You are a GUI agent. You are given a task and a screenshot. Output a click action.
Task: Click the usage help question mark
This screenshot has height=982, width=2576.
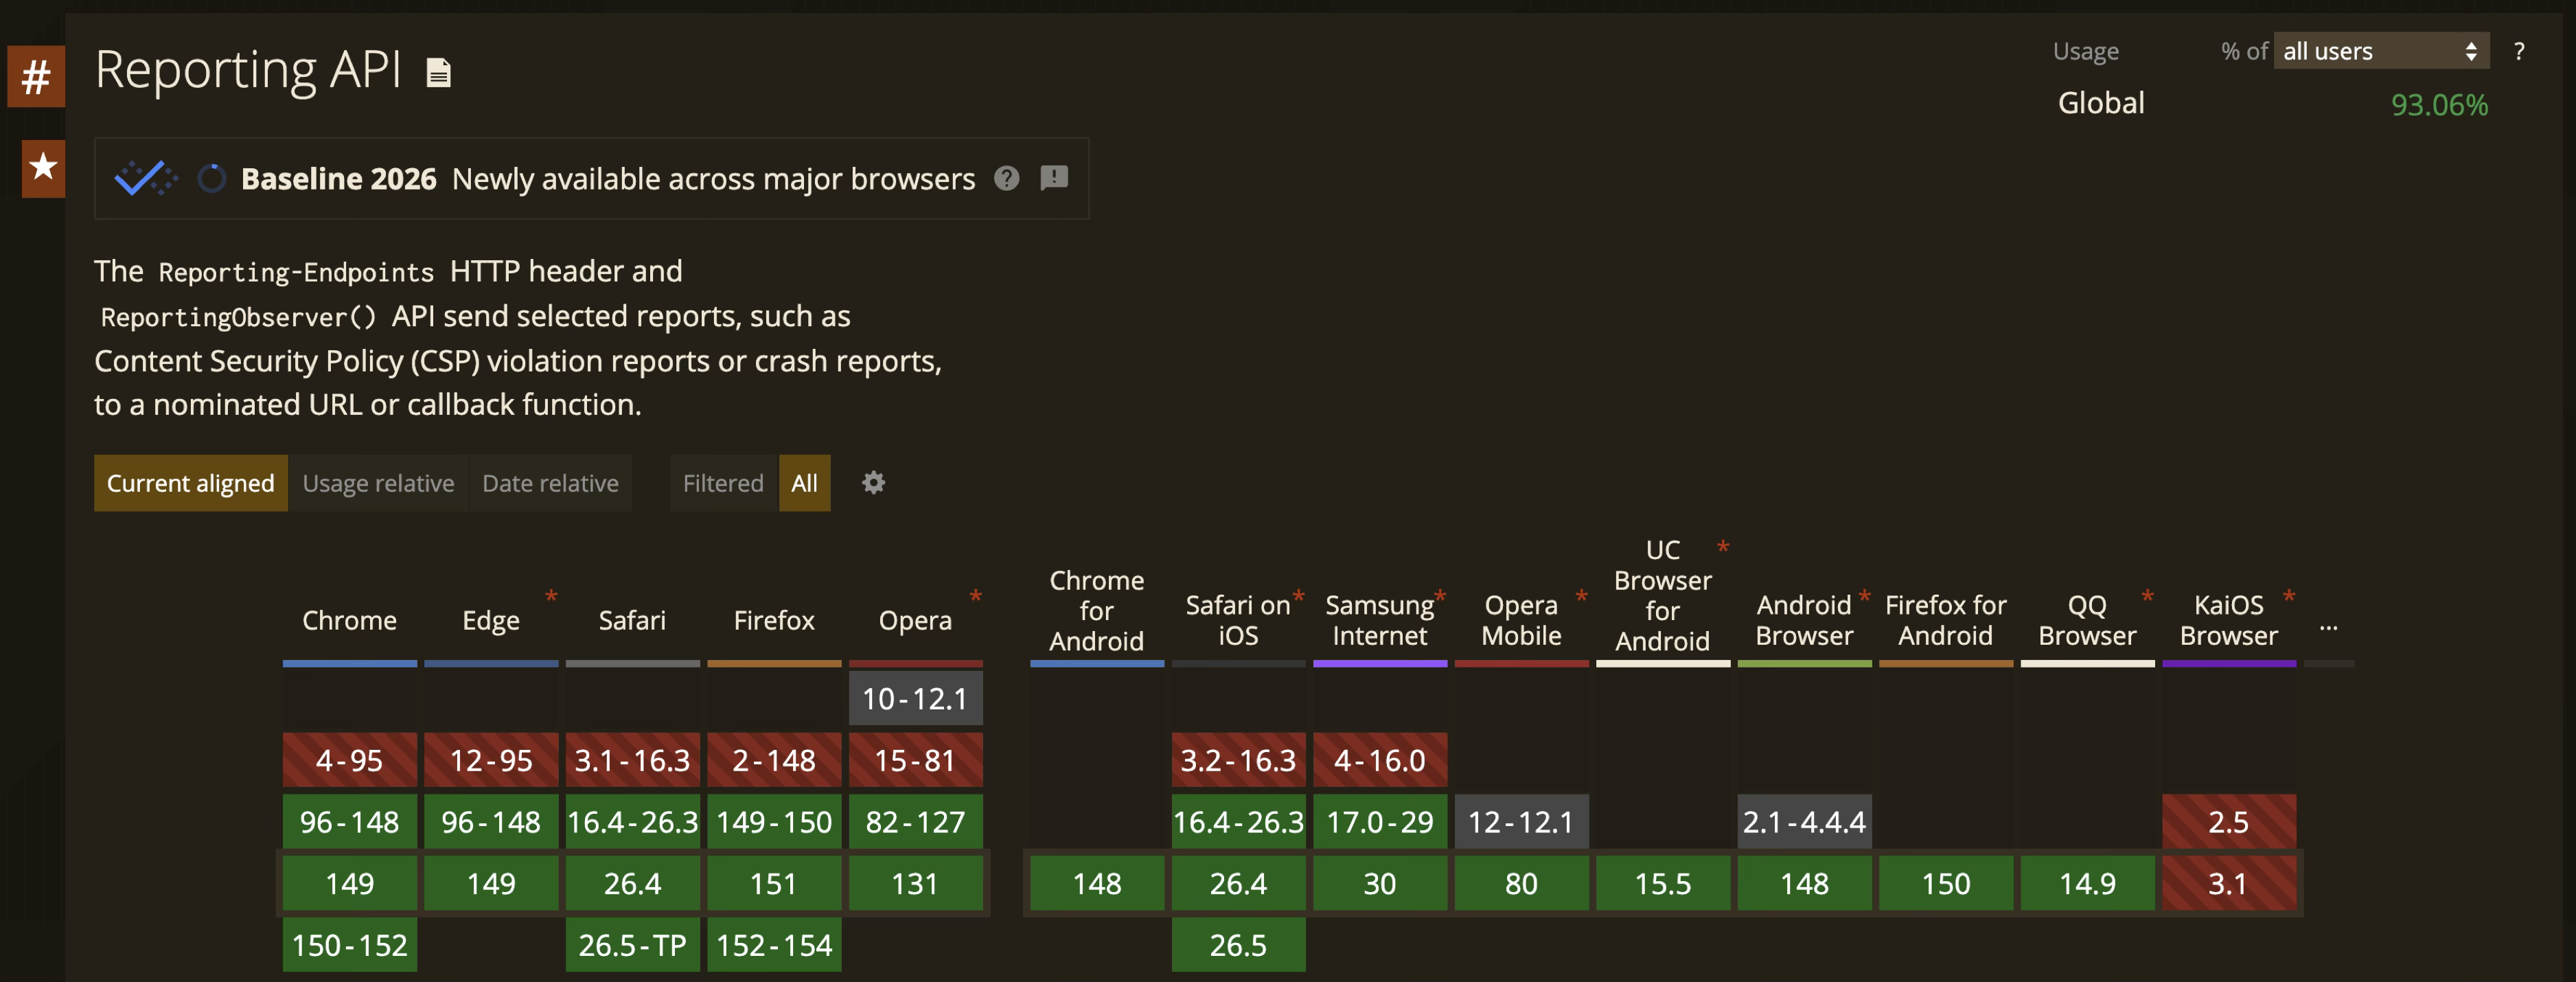[x=2519, y=51]
